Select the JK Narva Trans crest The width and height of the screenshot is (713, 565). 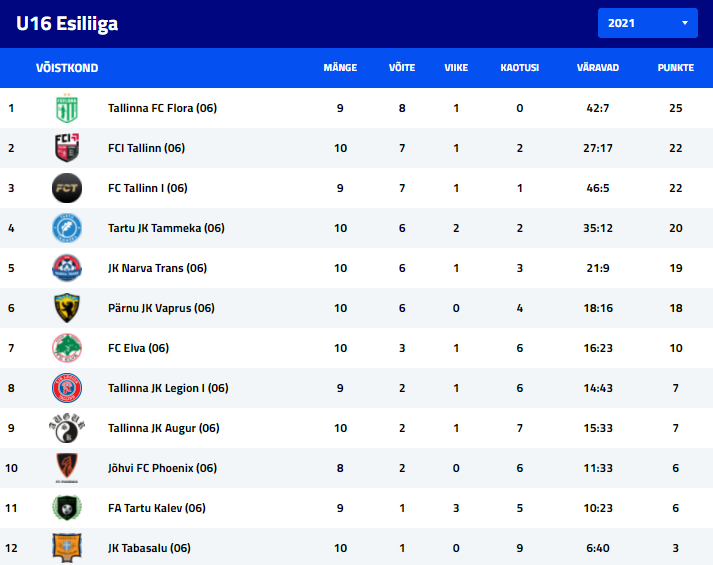tap(67, 268)
